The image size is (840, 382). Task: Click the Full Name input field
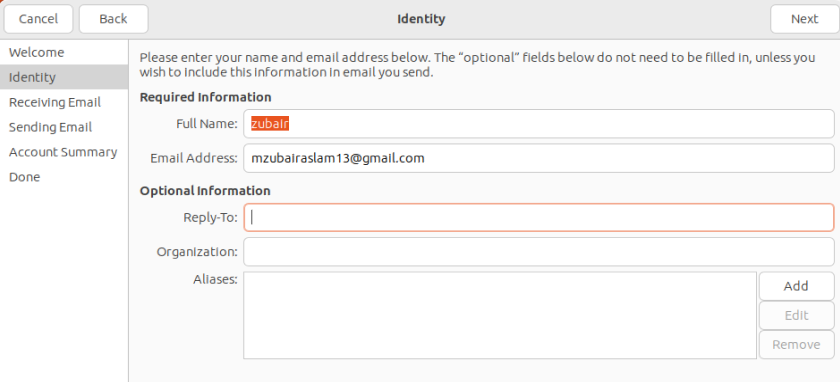[x=539, y=124]
